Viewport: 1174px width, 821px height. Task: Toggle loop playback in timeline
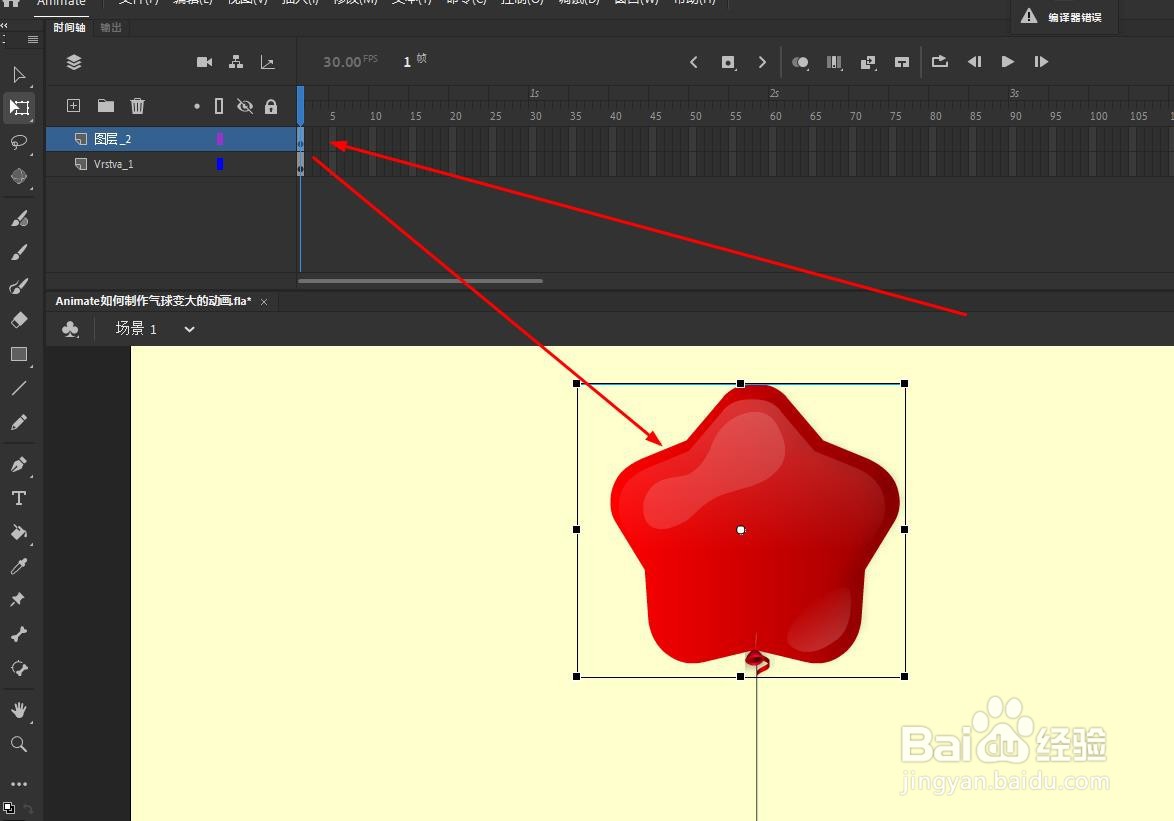[x=940, y=61]
